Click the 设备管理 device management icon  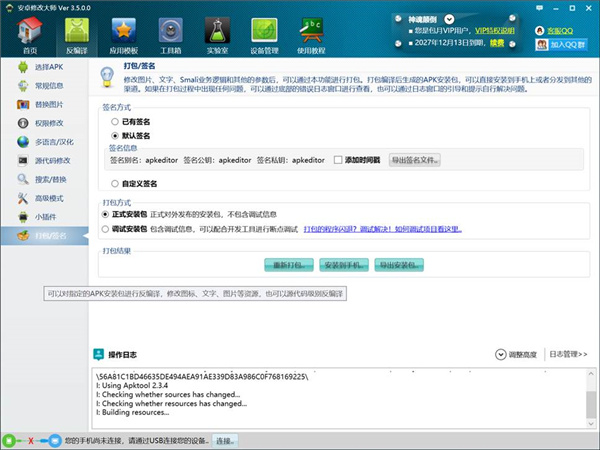coord(264,32)
